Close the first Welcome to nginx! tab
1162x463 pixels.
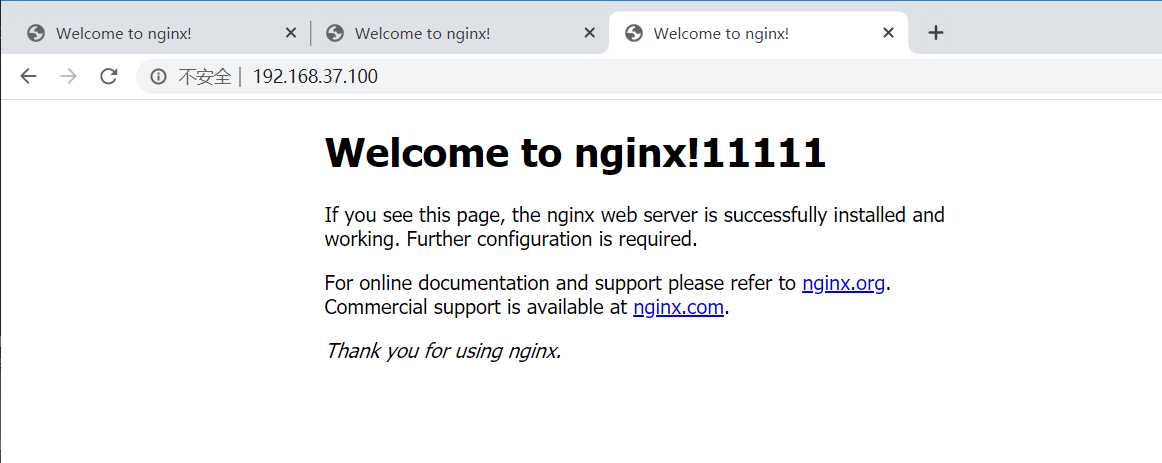(x=291, y=33)
